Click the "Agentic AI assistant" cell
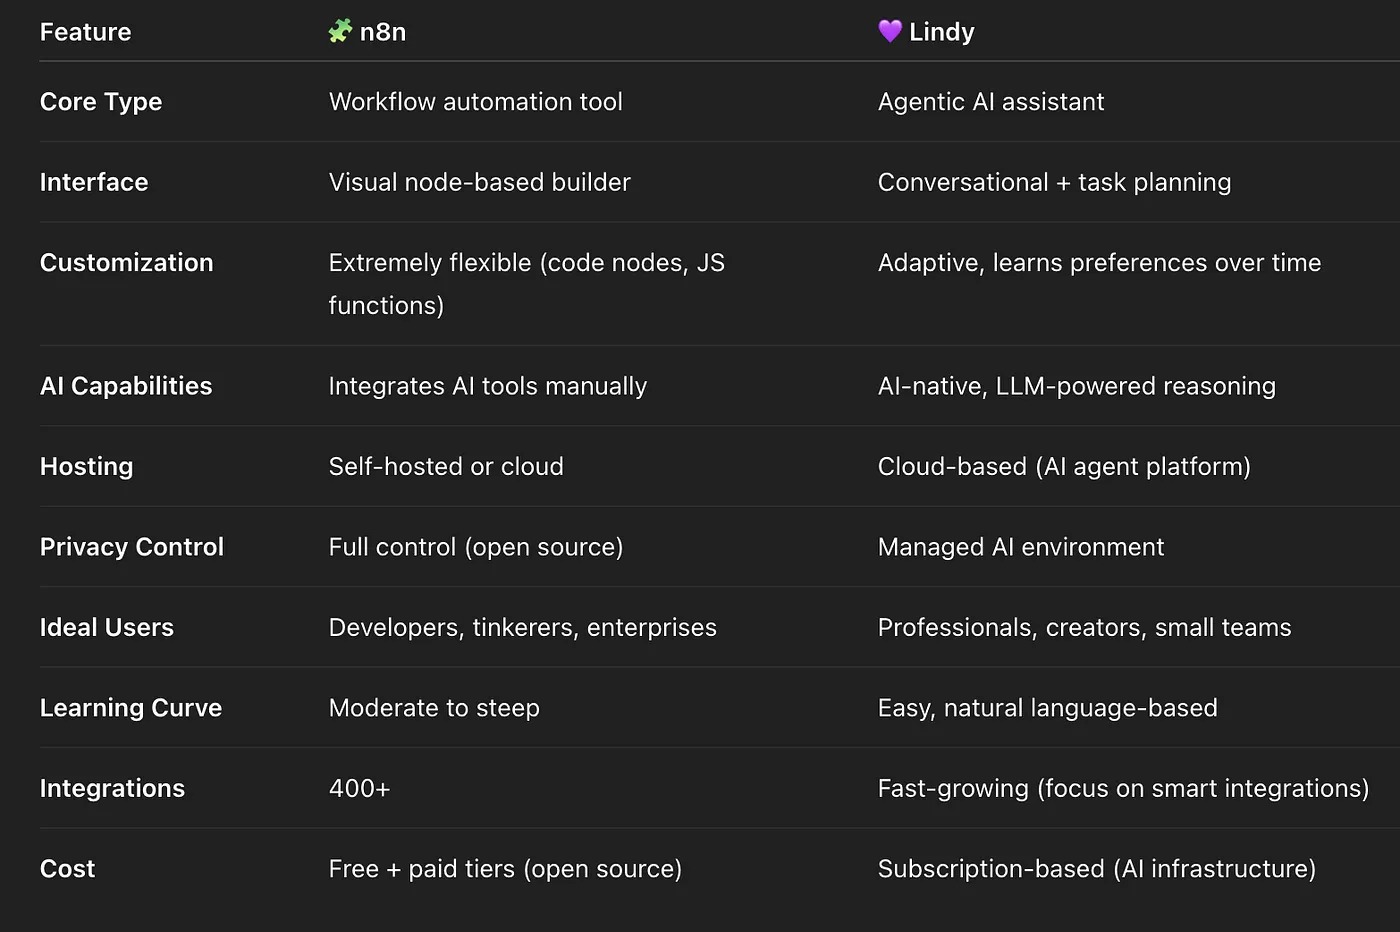Screen dimensions: 1400x932 [x=991, y=102]
